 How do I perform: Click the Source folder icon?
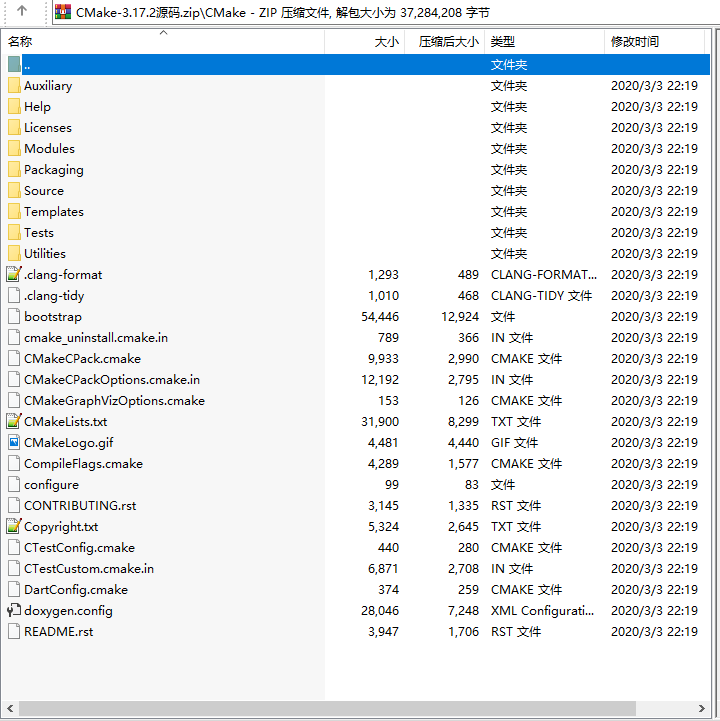point(14,190)
